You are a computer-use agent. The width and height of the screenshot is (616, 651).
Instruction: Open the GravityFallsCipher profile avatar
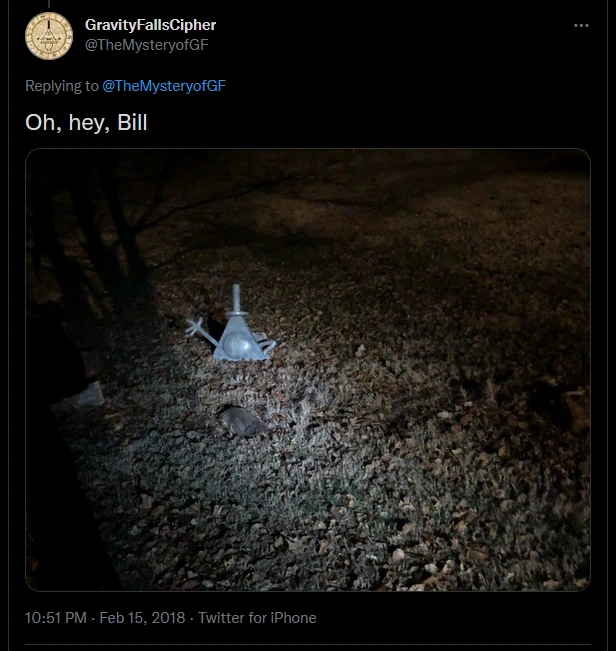coord(49,36)
